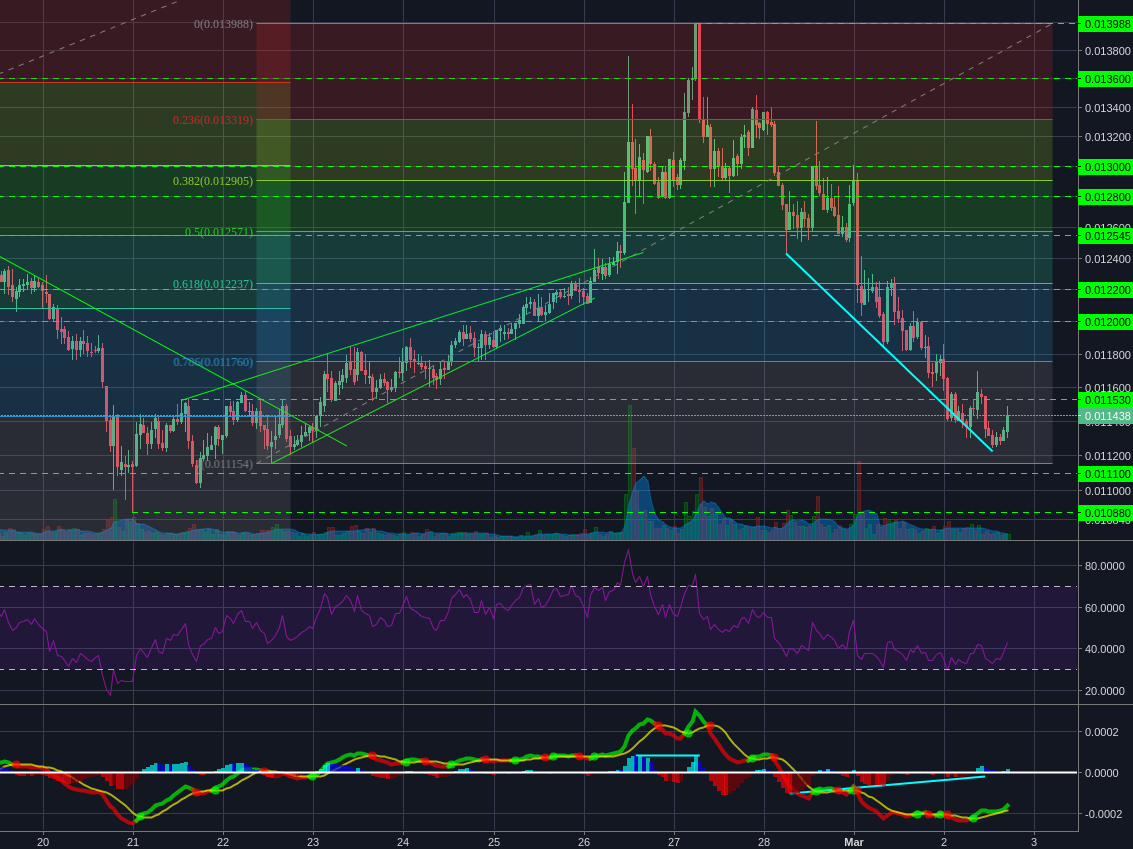Click date label 21 on time axis
1133x849 pixels.
(133, 842)
